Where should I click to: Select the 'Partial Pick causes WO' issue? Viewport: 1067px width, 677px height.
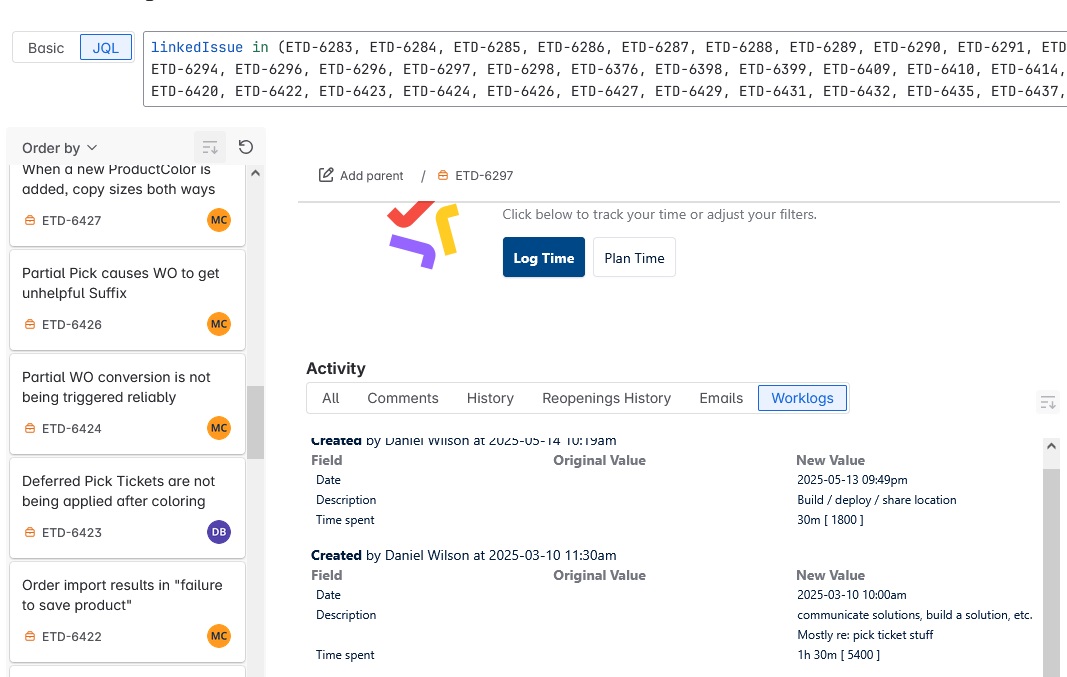127,300
